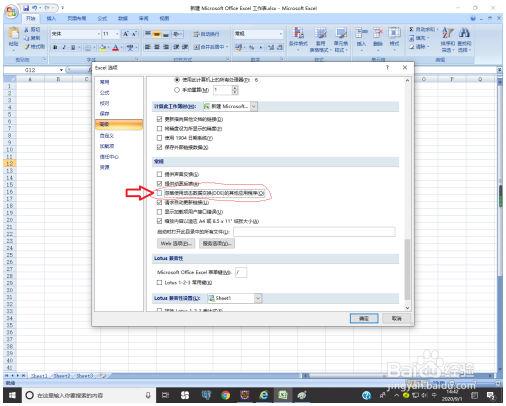Viewport: 506px width, 406px height.
Task: Open the Insert ribbon tab
Action: (51, 19)
